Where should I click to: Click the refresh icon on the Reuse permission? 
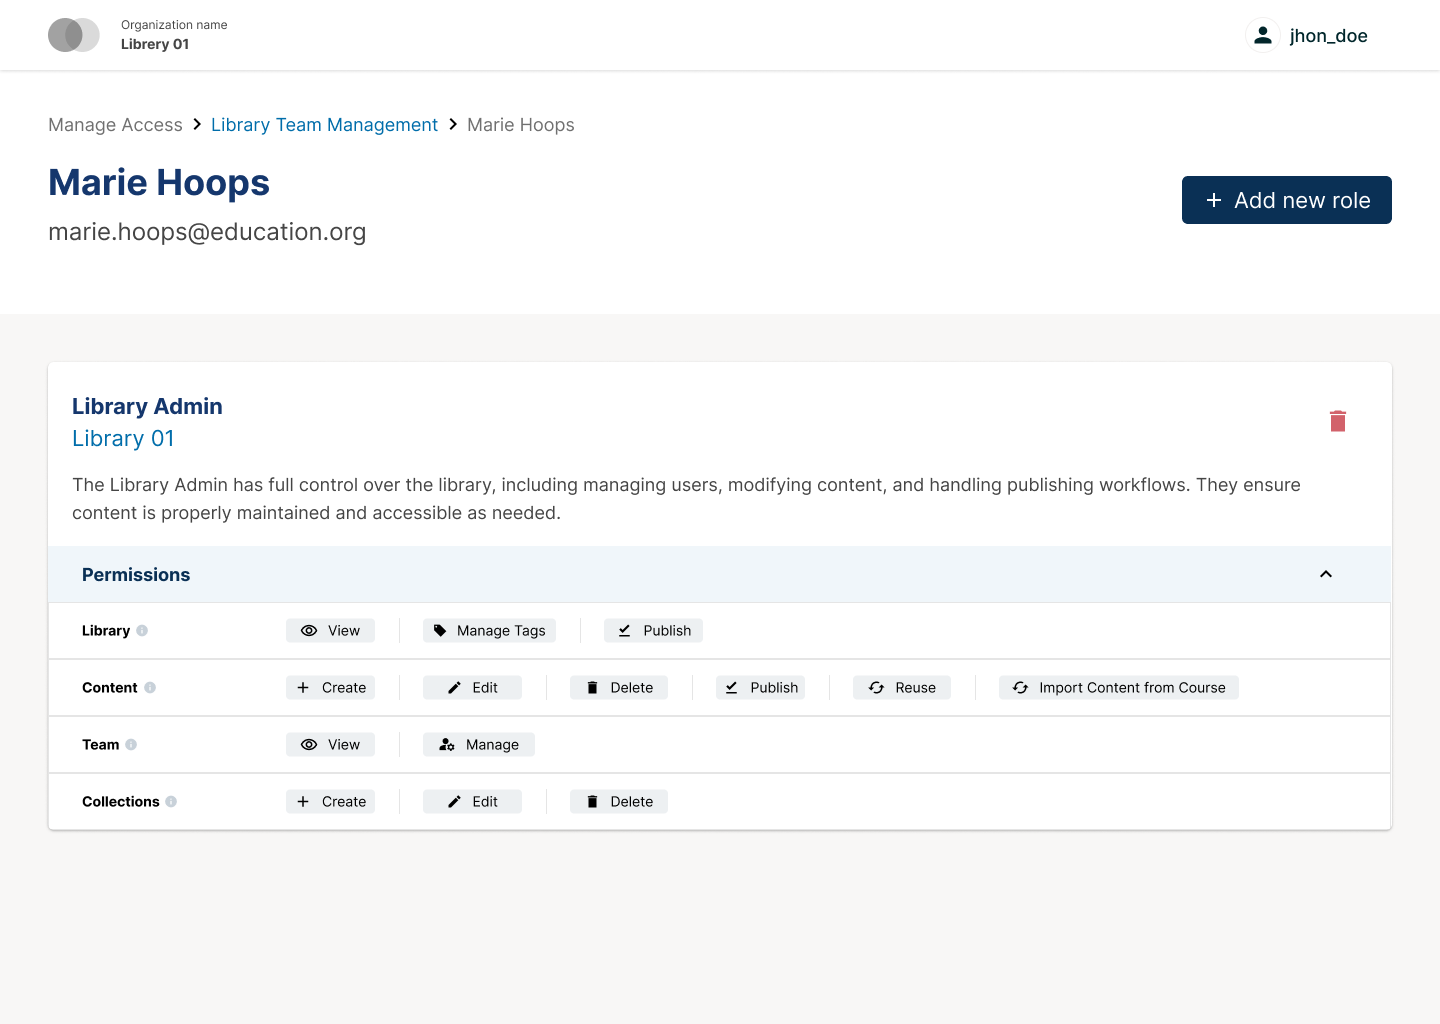click(874, 687)
